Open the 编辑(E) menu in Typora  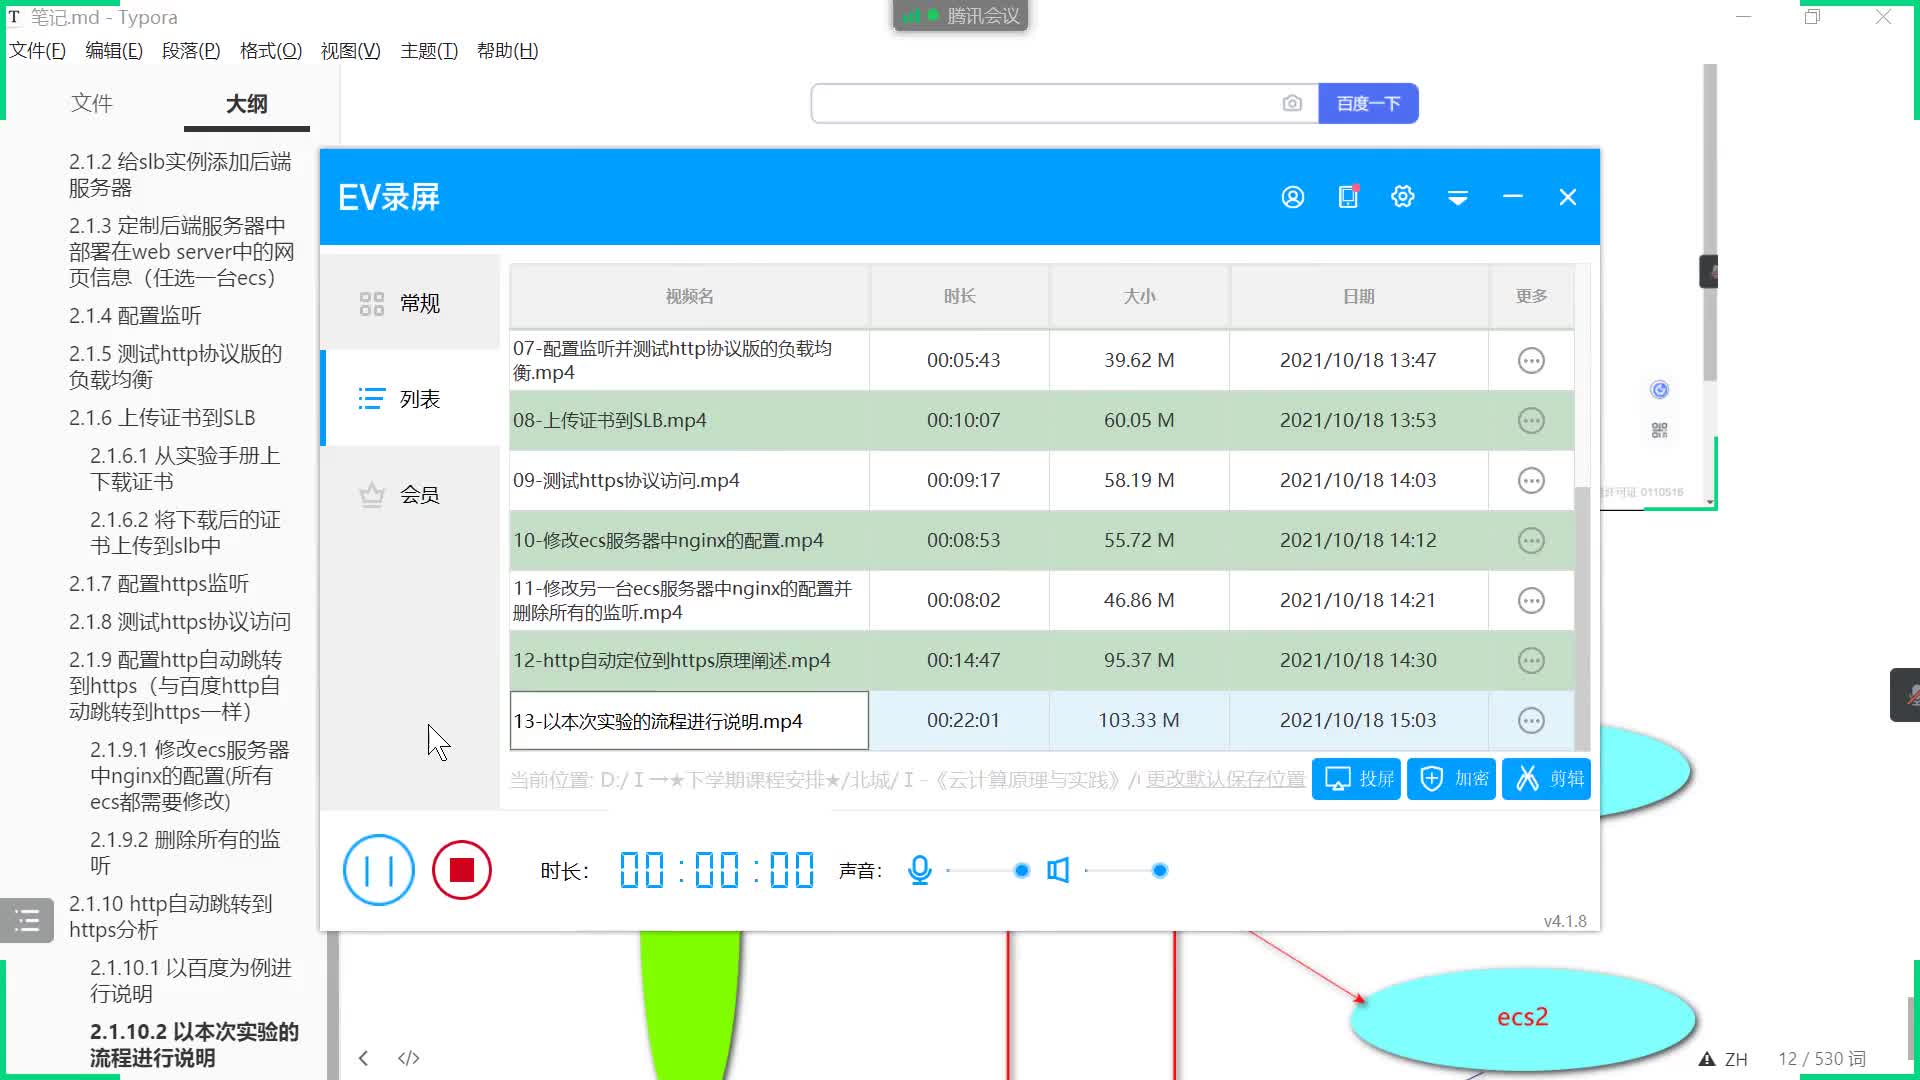click(x=114, y=50)
